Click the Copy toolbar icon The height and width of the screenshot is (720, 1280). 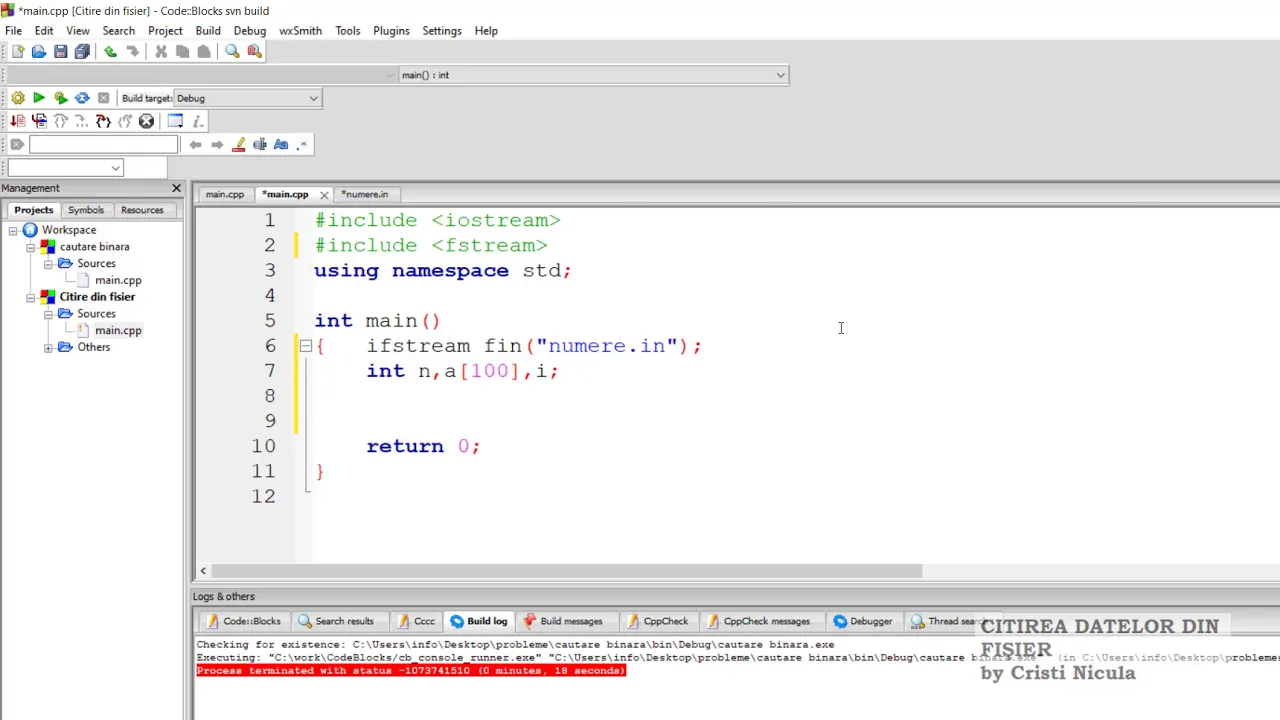(x=182, y=52)
